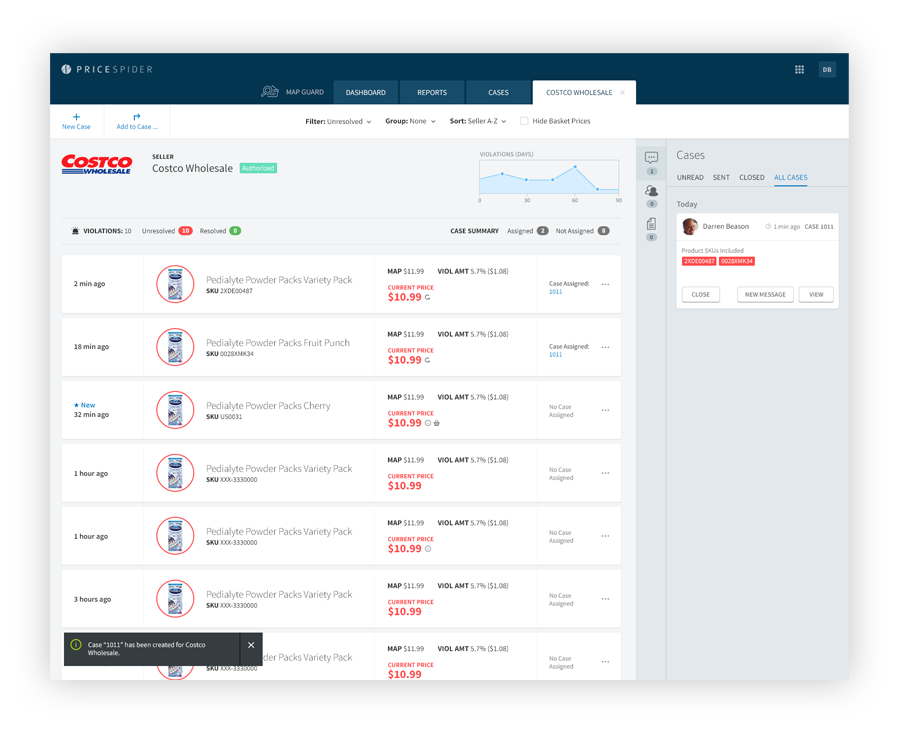Click the New Message button
Image resolution: width=900 pixels, height=746 pixels.
pyautogui.click(x=765, y=294)
